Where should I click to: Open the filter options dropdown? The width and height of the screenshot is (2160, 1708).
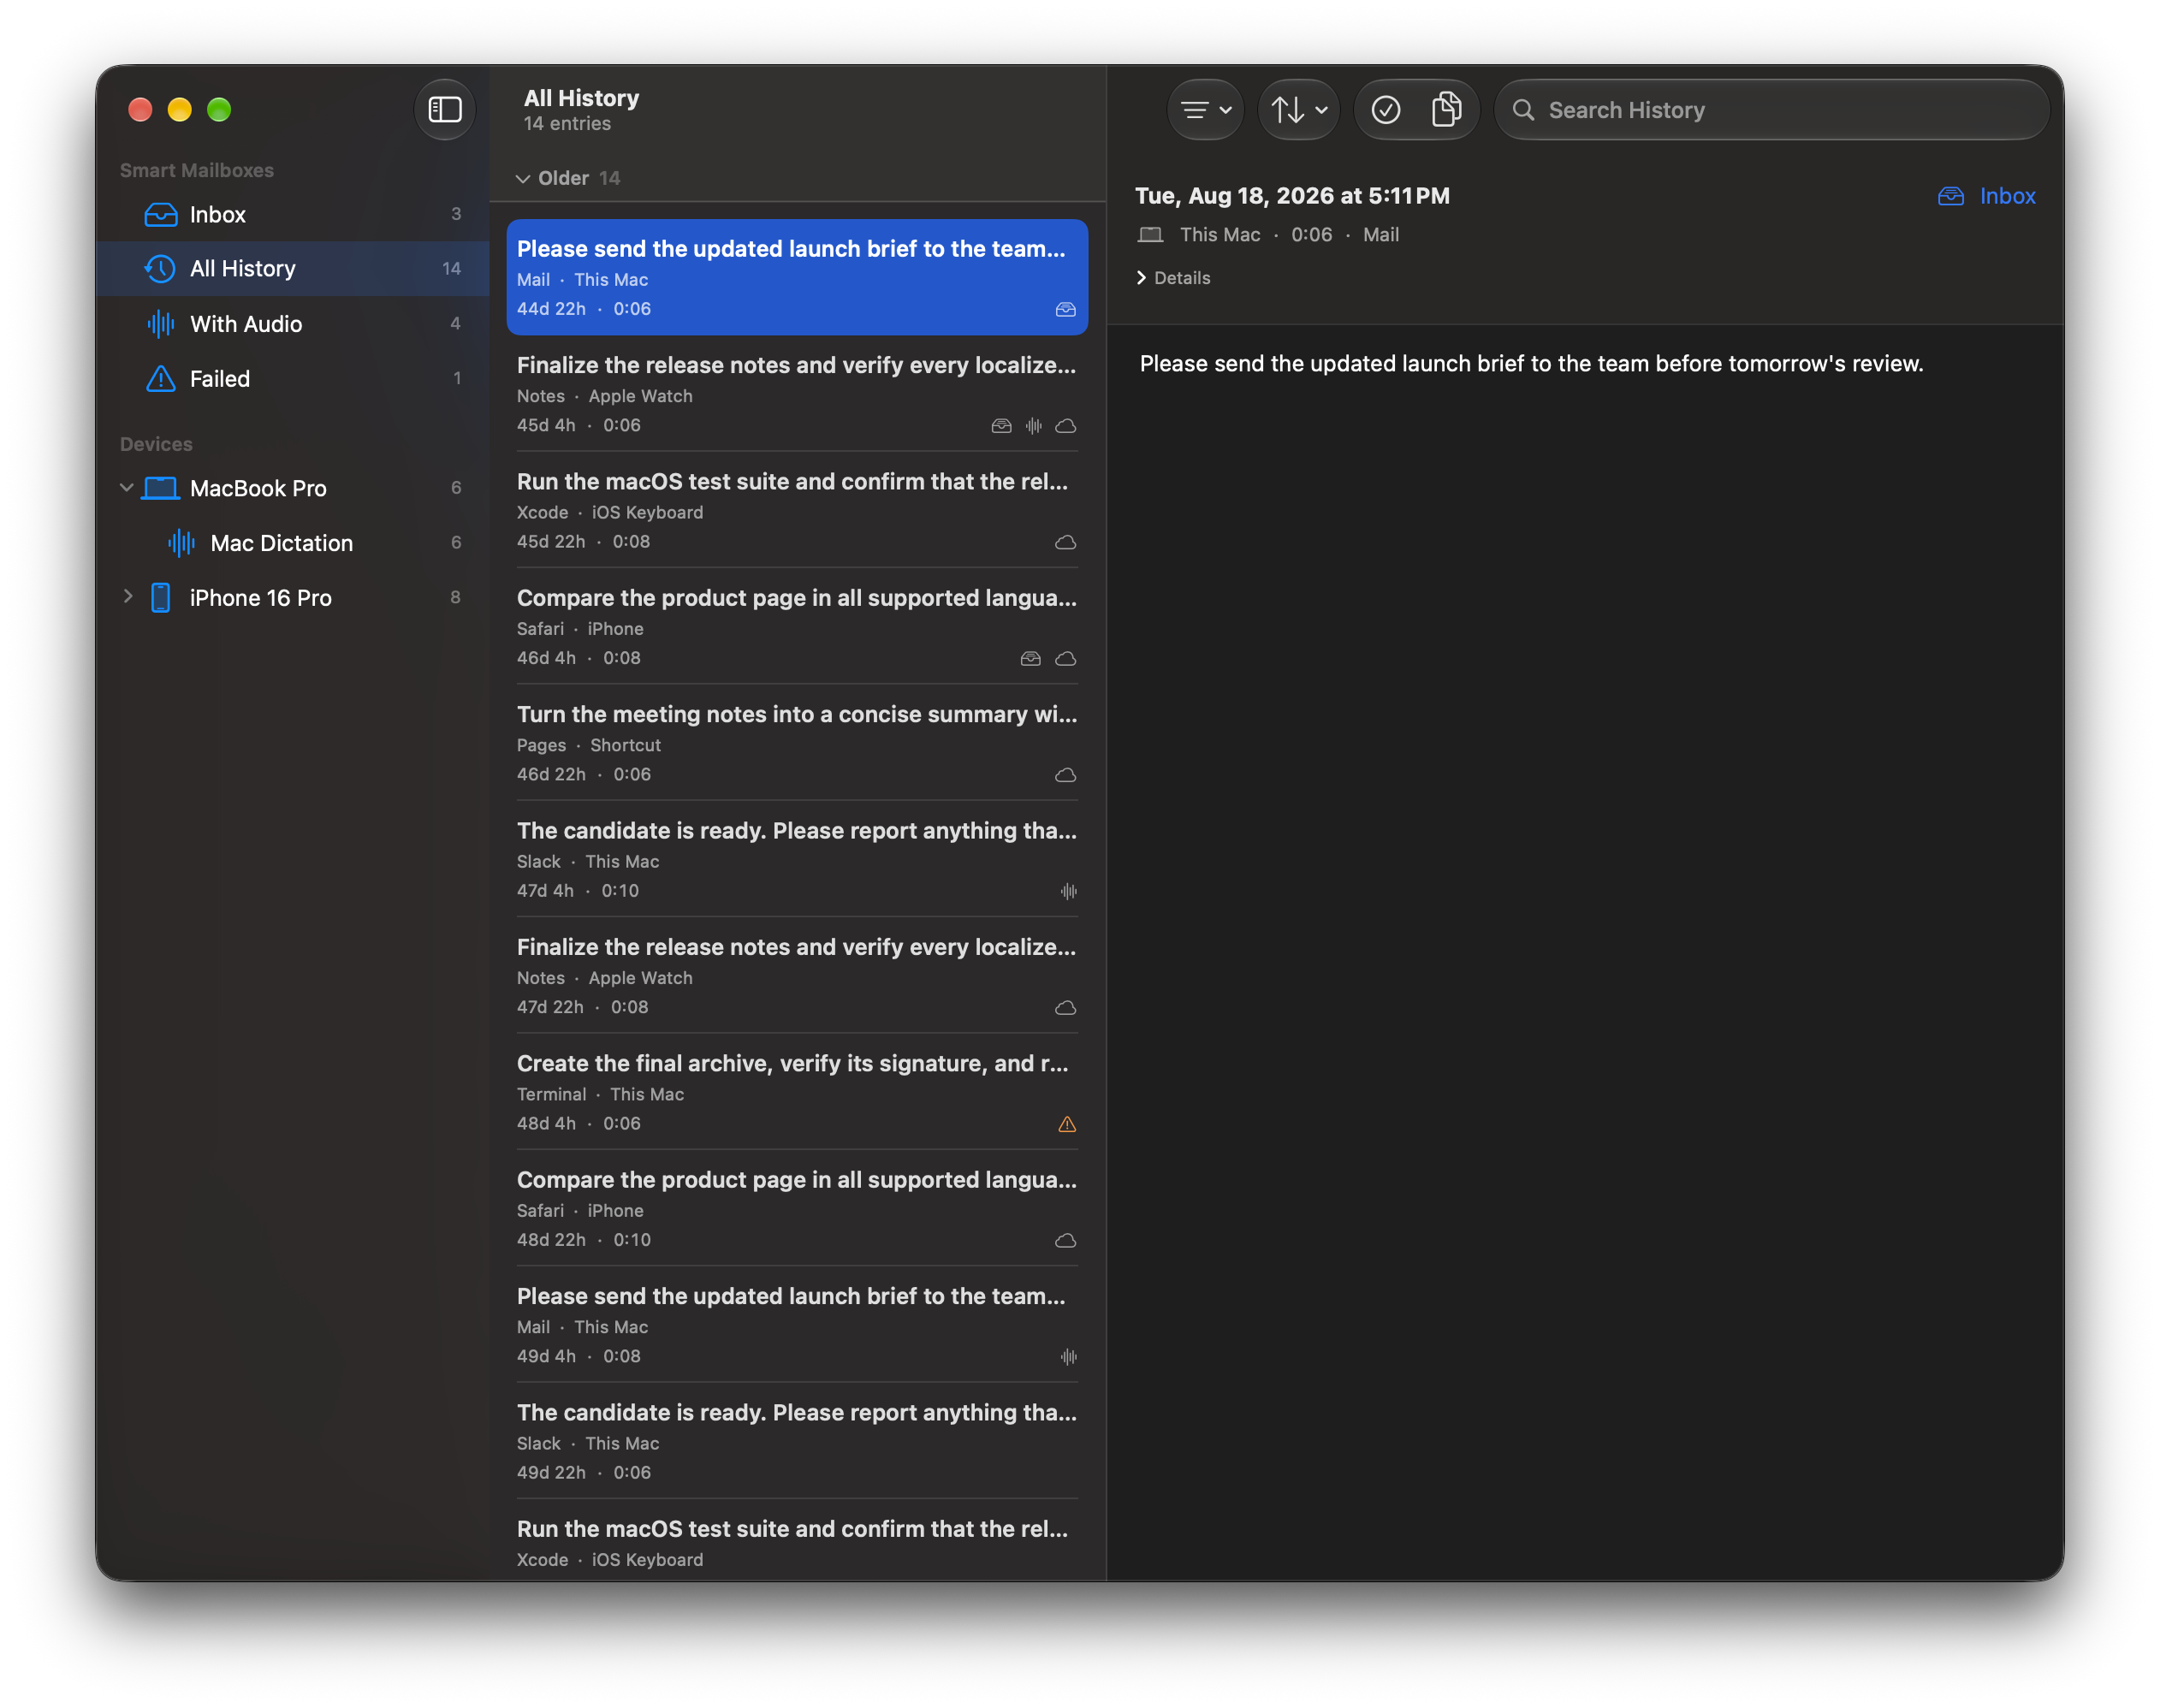pyautogui.click(x=1205, y=110)
